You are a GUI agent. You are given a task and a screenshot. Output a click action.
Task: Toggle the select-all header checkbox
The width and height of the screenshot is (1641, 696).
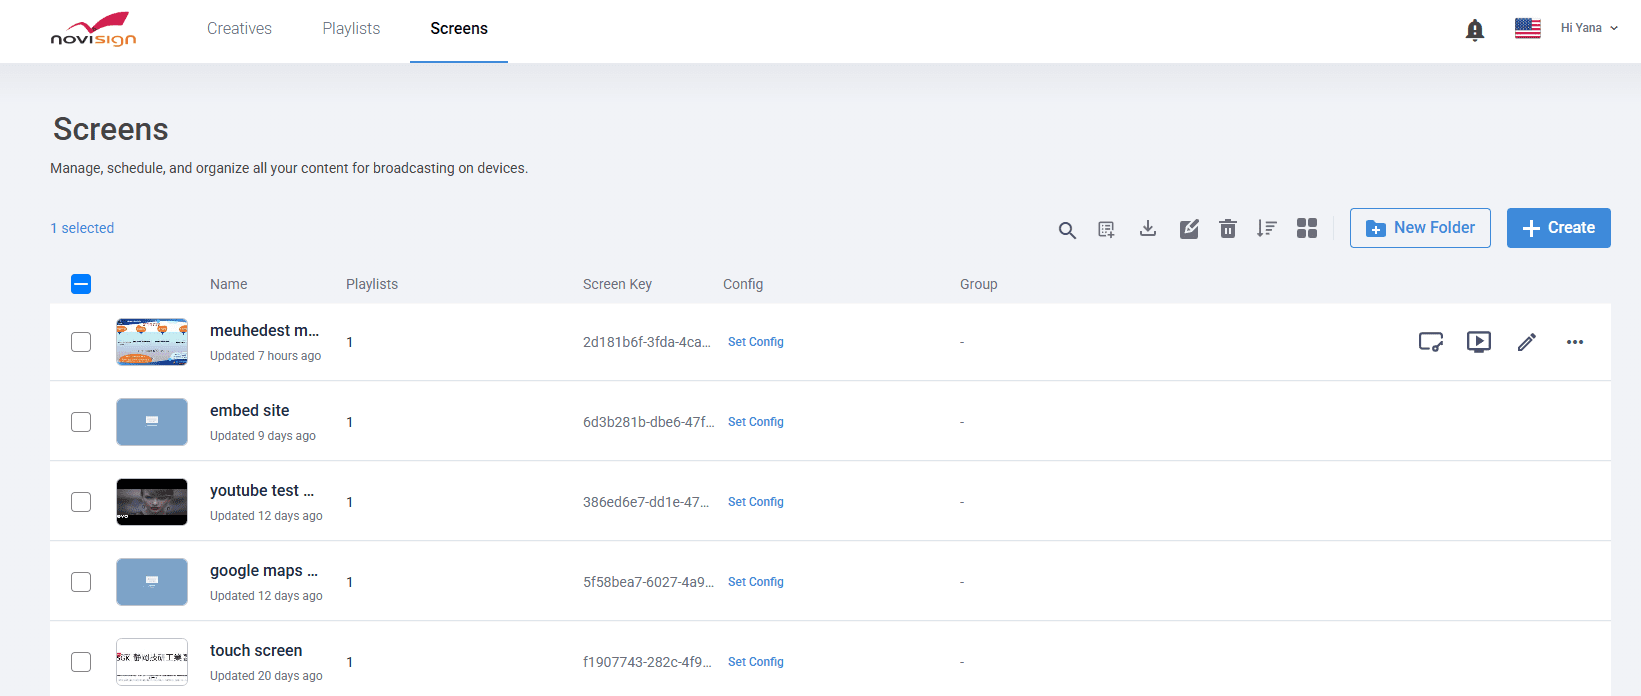pos(81,284)
